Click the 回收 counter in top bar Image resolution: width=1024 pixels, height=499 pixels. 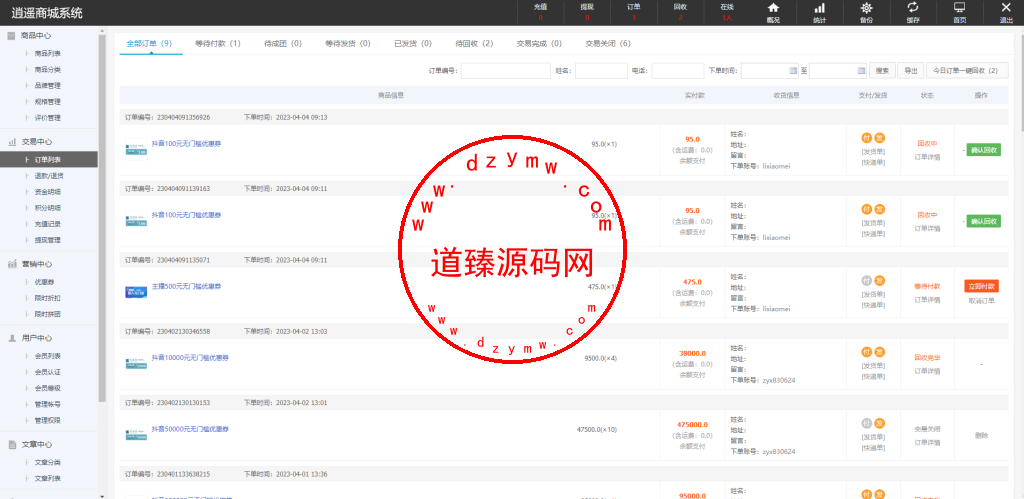point(680,12)
